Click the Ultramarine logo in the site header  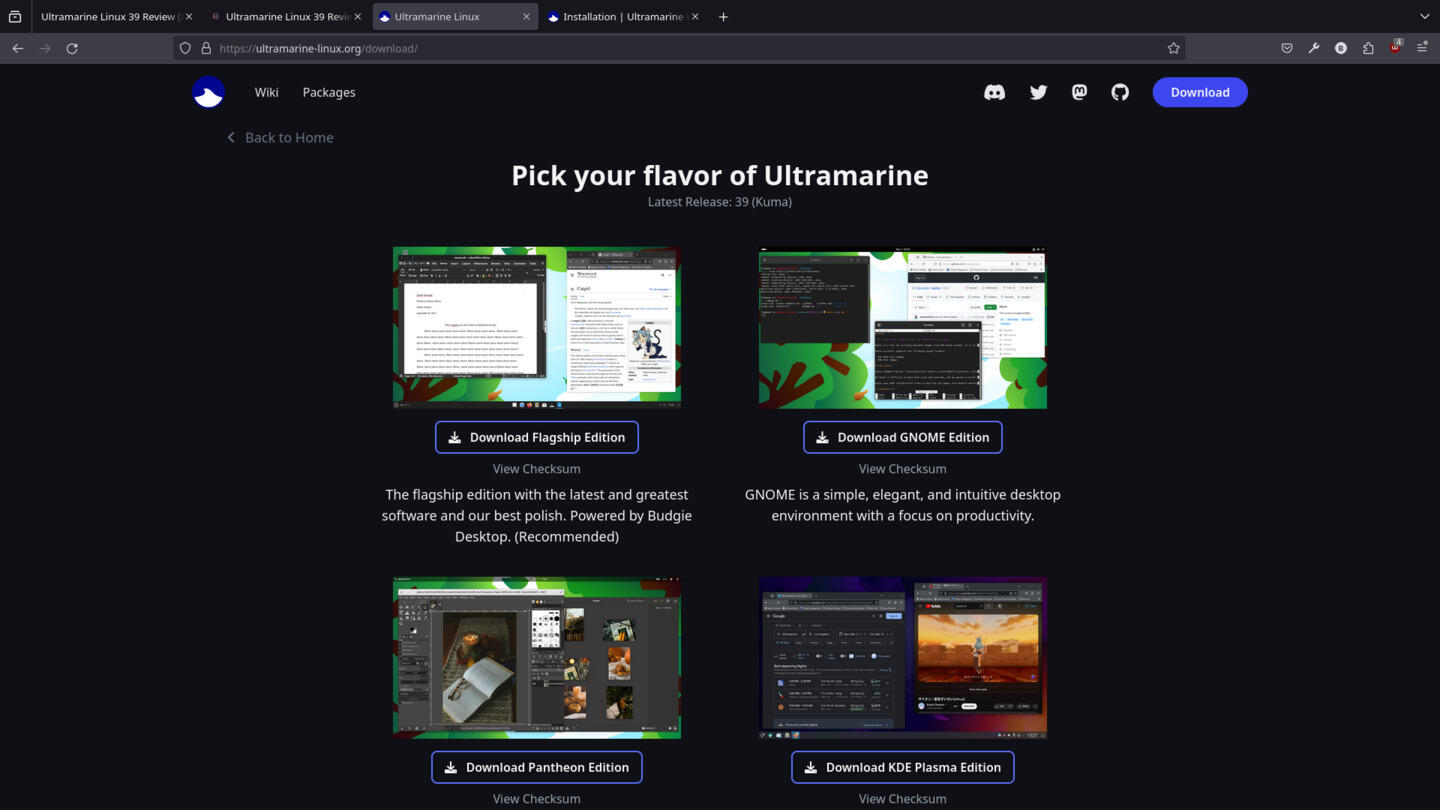coord(208,92)
